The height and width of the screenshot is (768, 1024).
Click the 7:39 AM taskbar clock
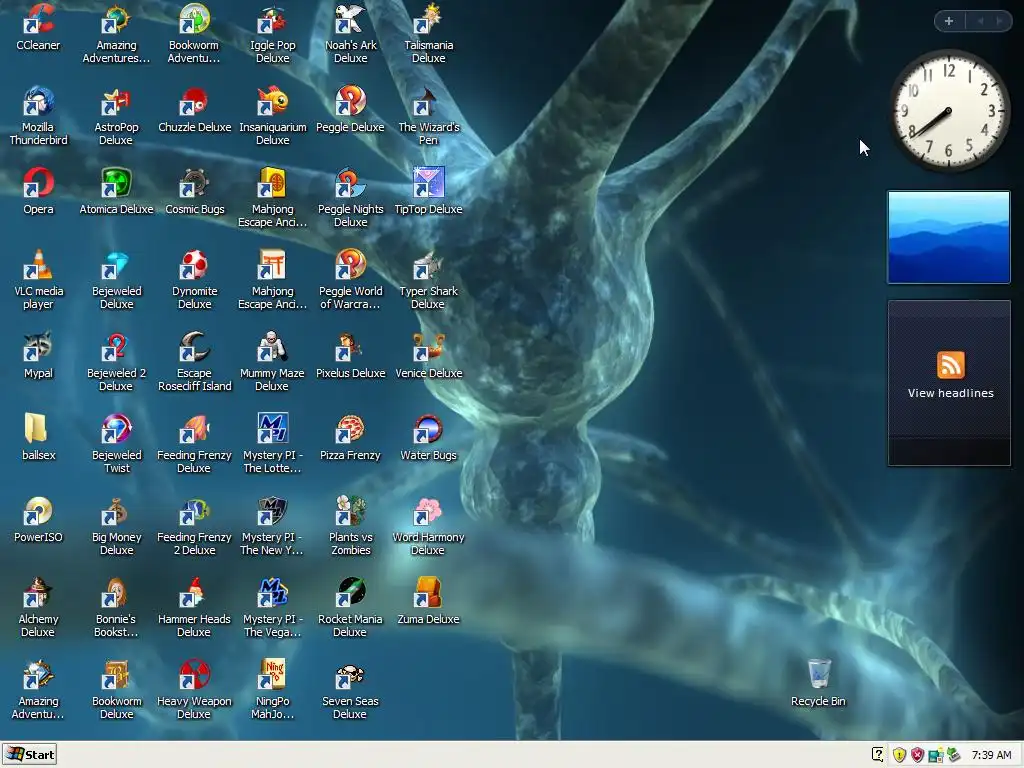tap(991, 755)
